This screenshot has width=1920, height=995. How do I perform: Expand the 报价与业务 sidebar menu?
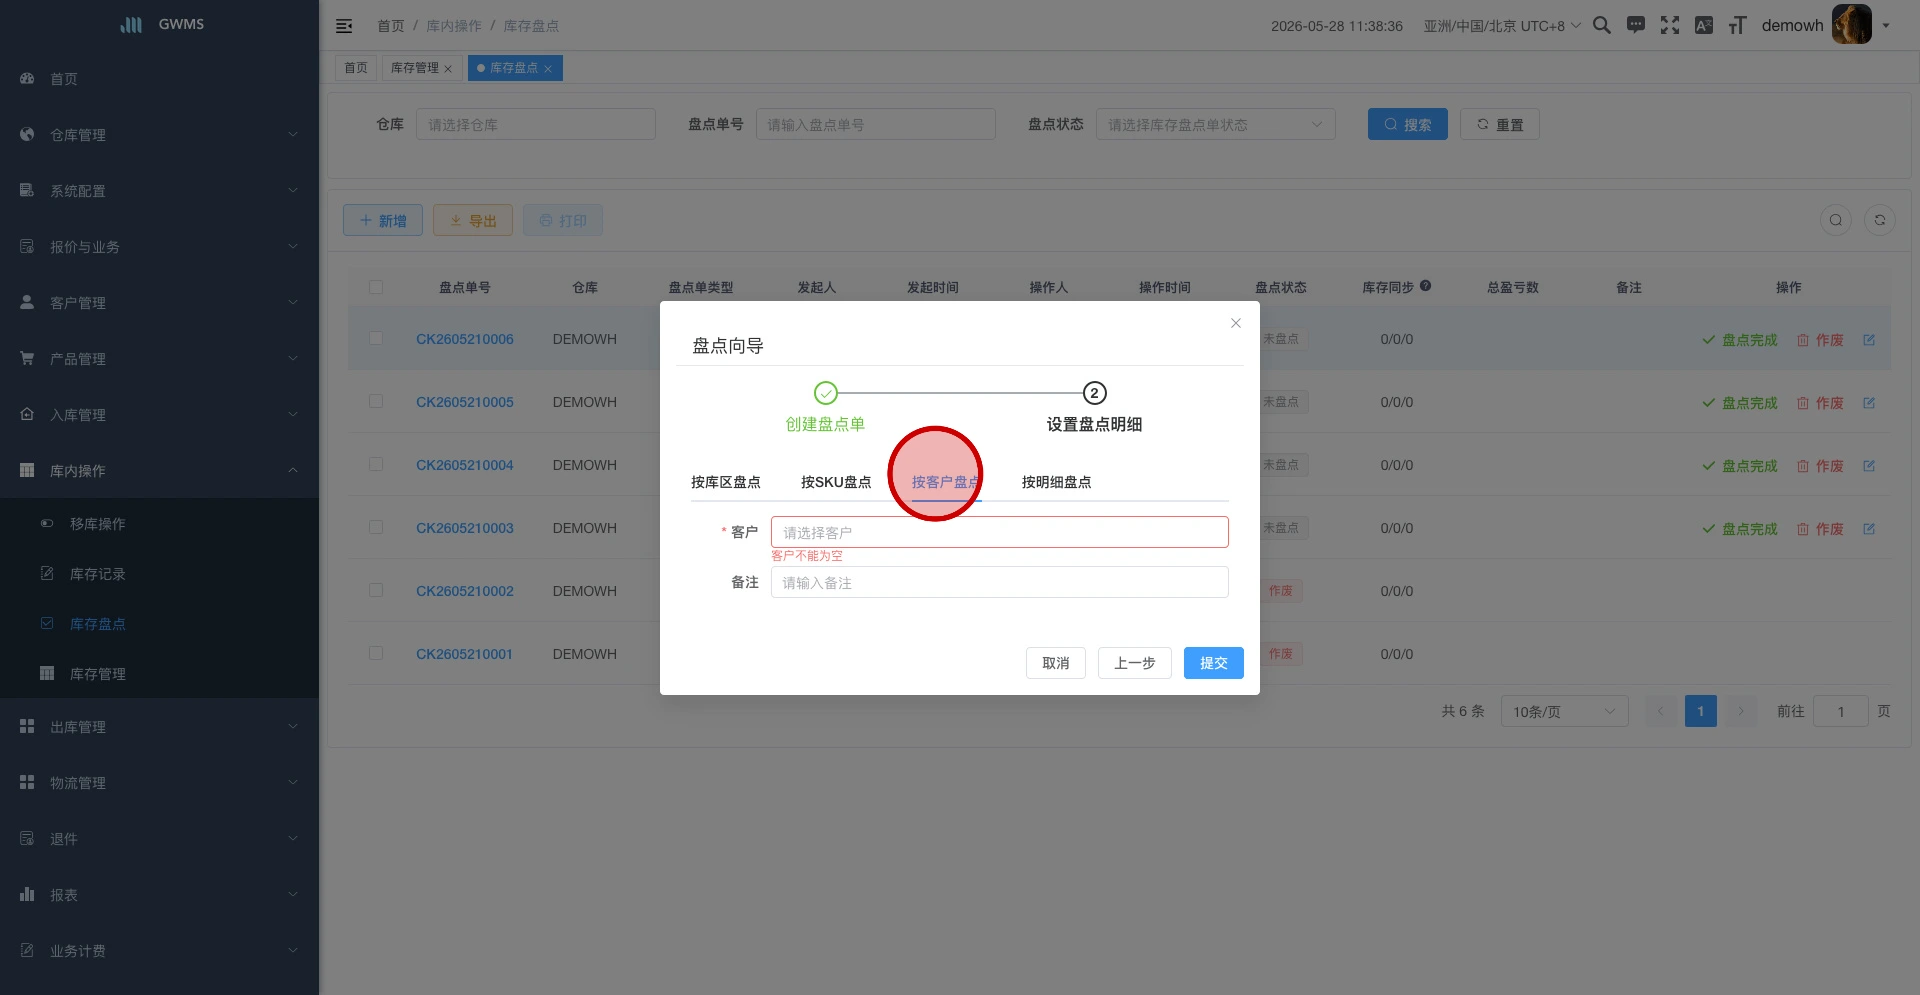coord(159,247)
